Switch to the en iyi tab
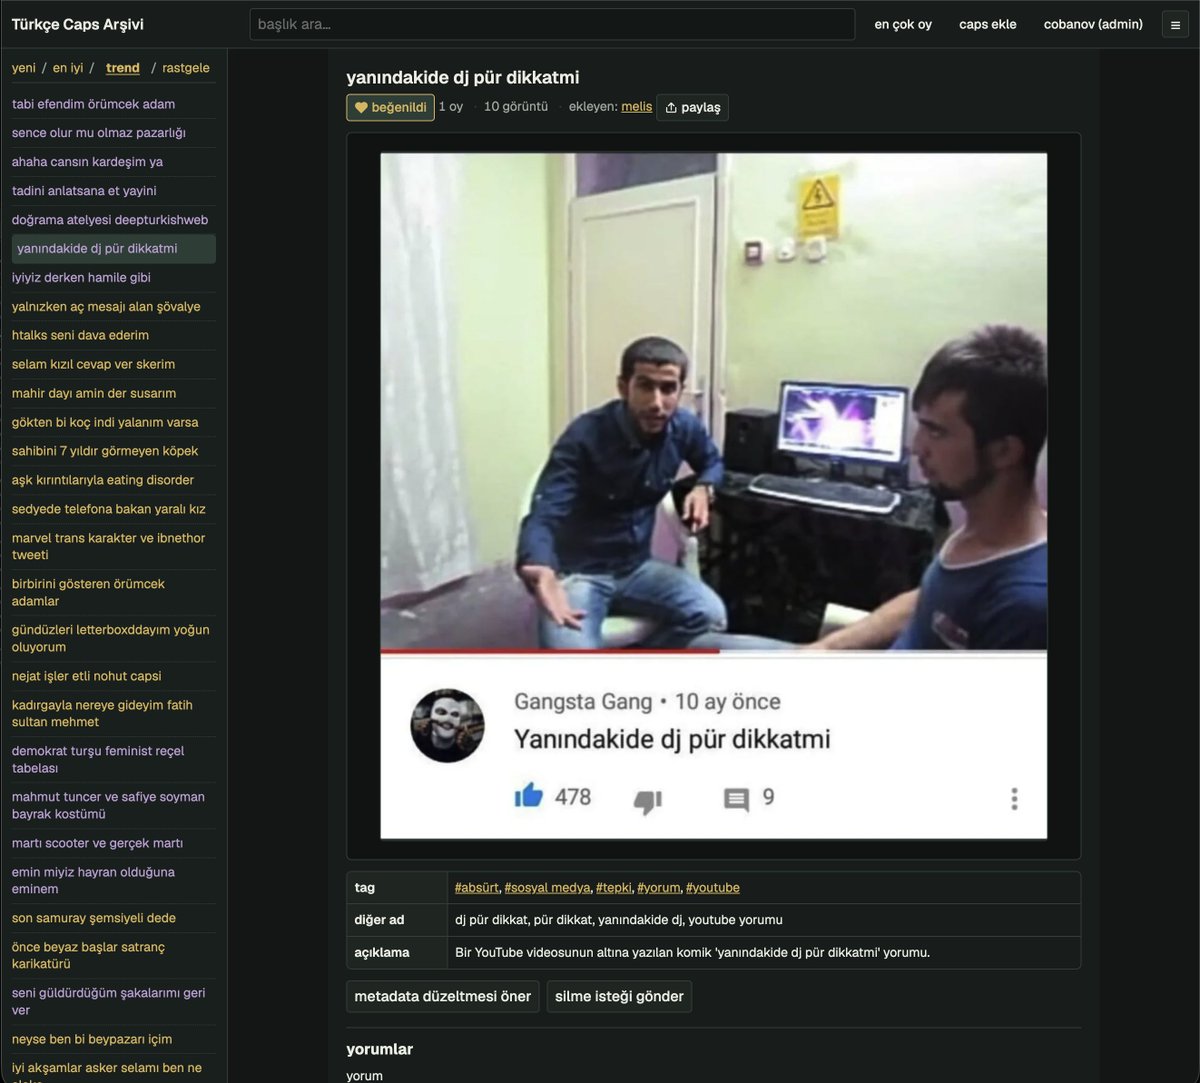Screen dimensions: 1200x1083 pyautogui.click(x=68, y=68)
